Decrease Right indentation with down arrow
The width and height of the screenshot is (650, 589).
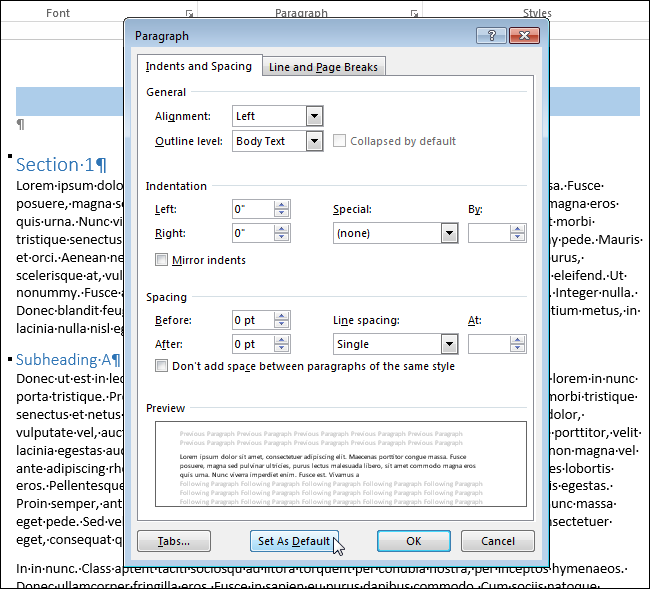(x=282, y=237)
